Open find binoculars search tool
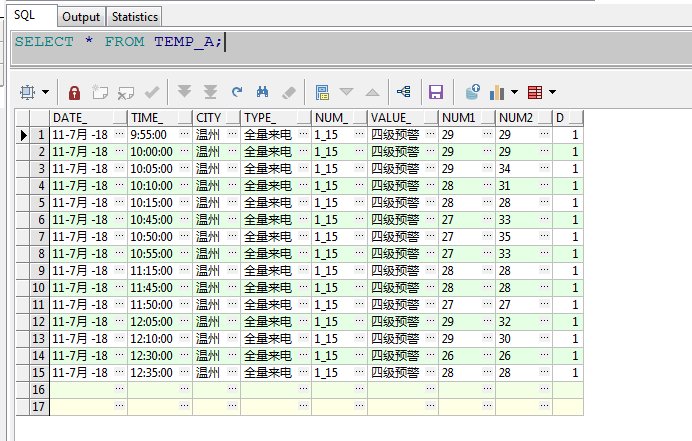 pyautogui.click(x=263, y=92)
